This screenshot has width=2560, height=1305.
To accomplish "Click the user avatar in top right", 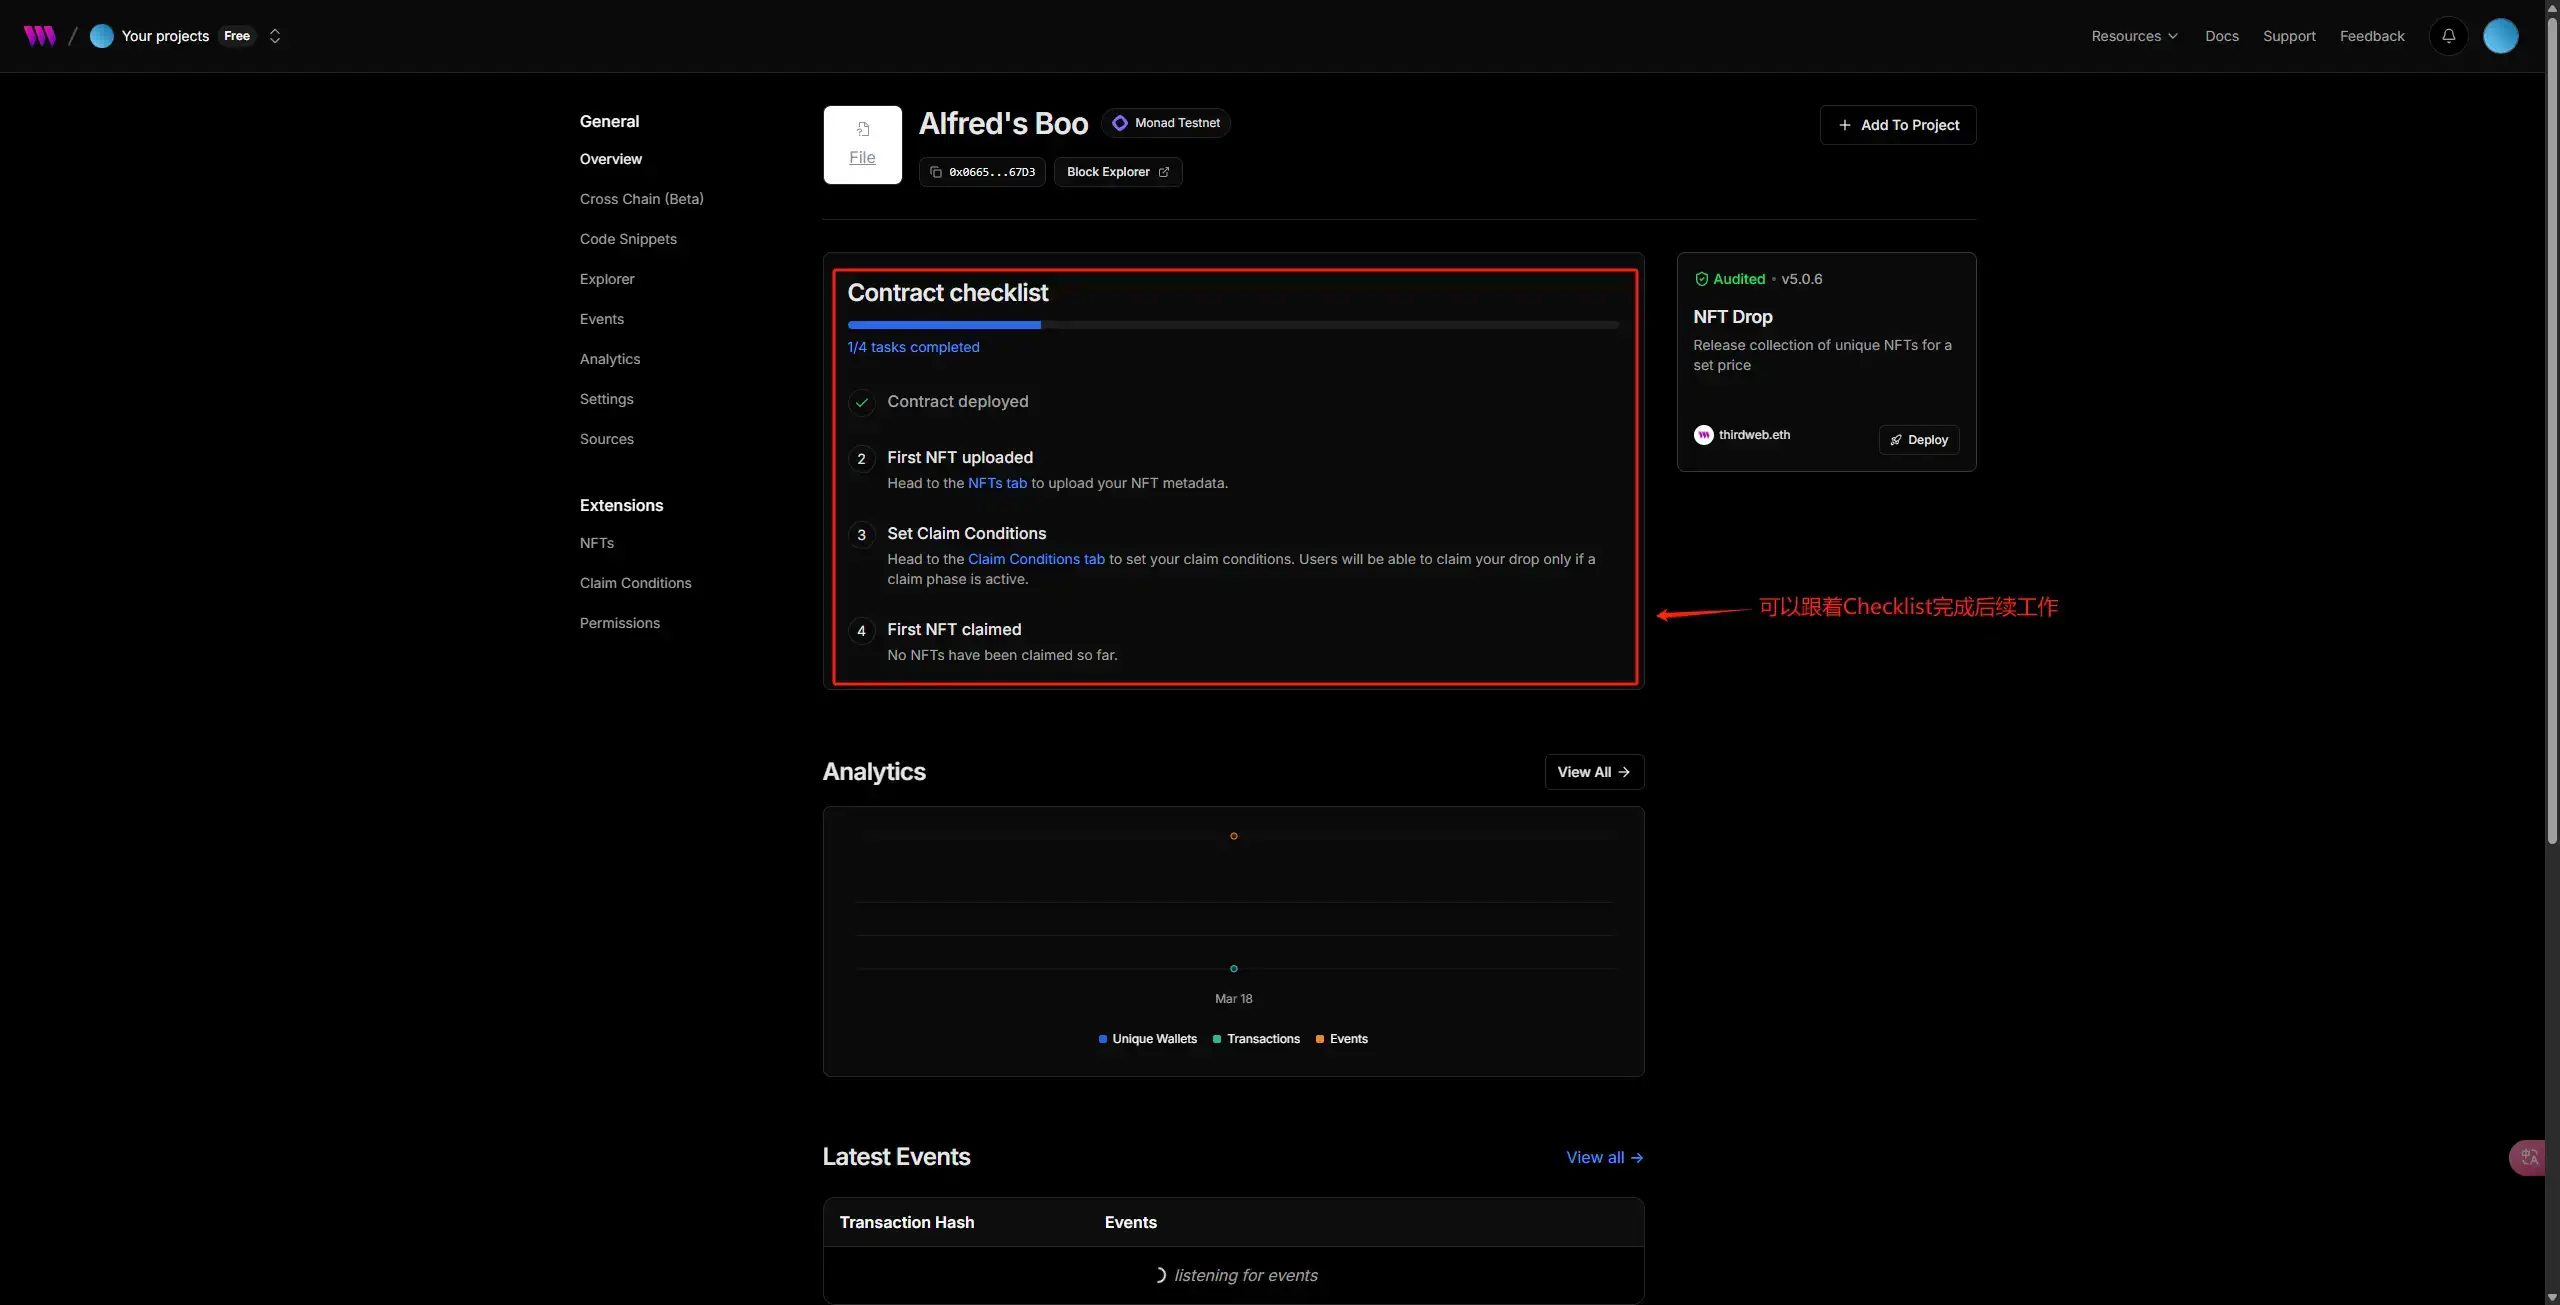I will pyautogui.click(x=2500, y=36).
